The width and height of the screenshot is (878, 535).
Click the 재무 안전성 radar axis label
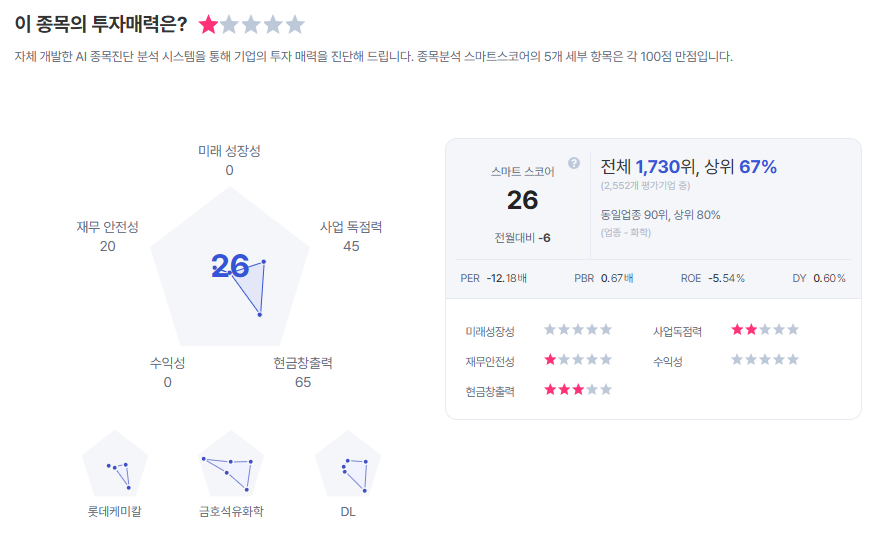pos(108,227)
